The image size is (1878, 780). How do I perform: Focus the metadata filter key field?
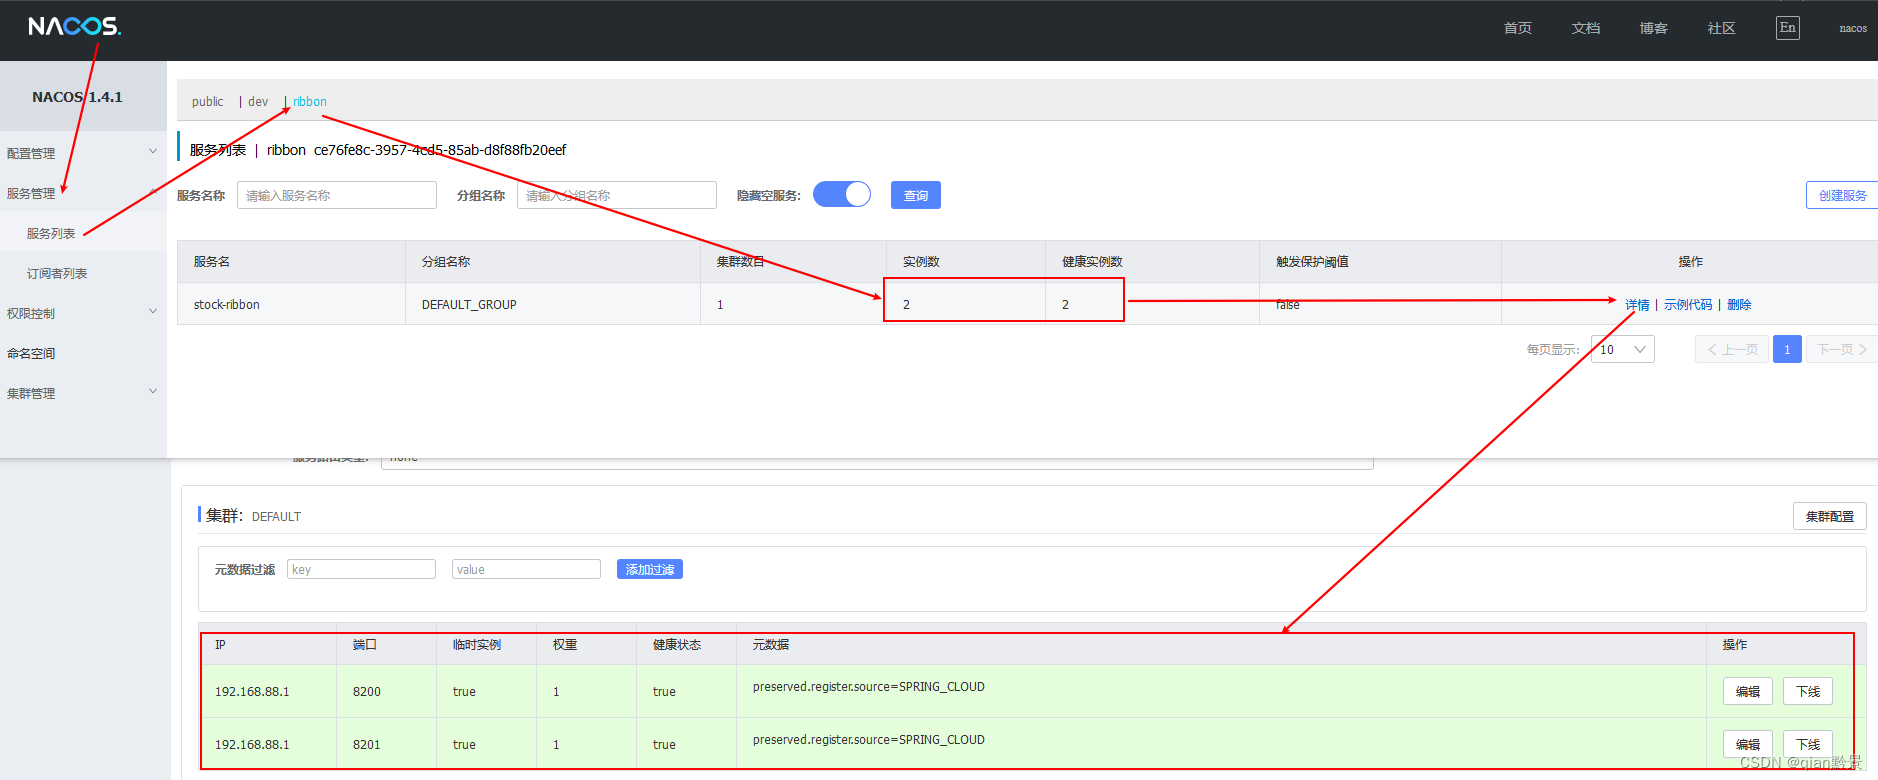point(361,569)
